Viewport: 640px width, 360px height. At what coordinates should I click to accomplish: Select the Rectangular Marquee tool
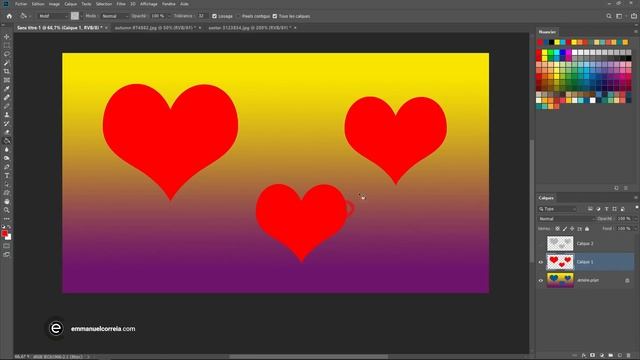7,45
